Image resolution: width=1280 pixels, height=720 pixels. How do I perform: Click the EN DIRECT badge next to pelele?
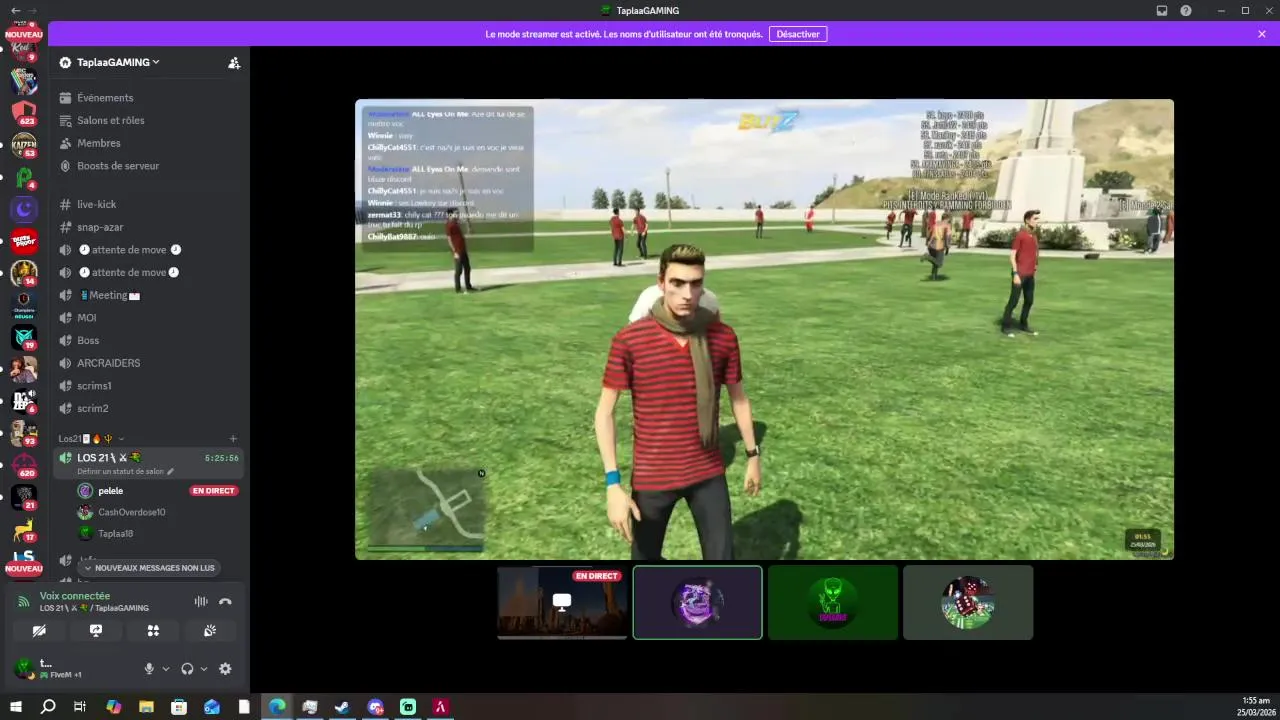click(214, 491)
